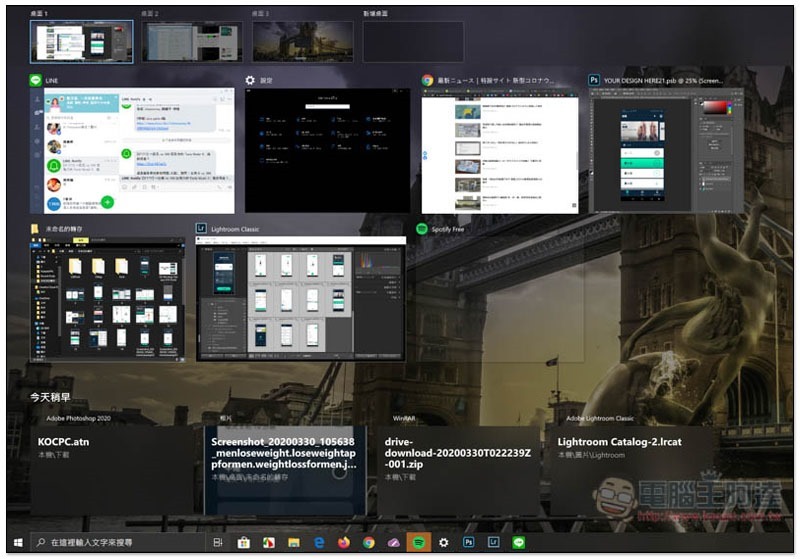The height and width of the screenshot is (559, 800).
Task: Add a new desktop via 新增桌面
Action: pos(413,42)
